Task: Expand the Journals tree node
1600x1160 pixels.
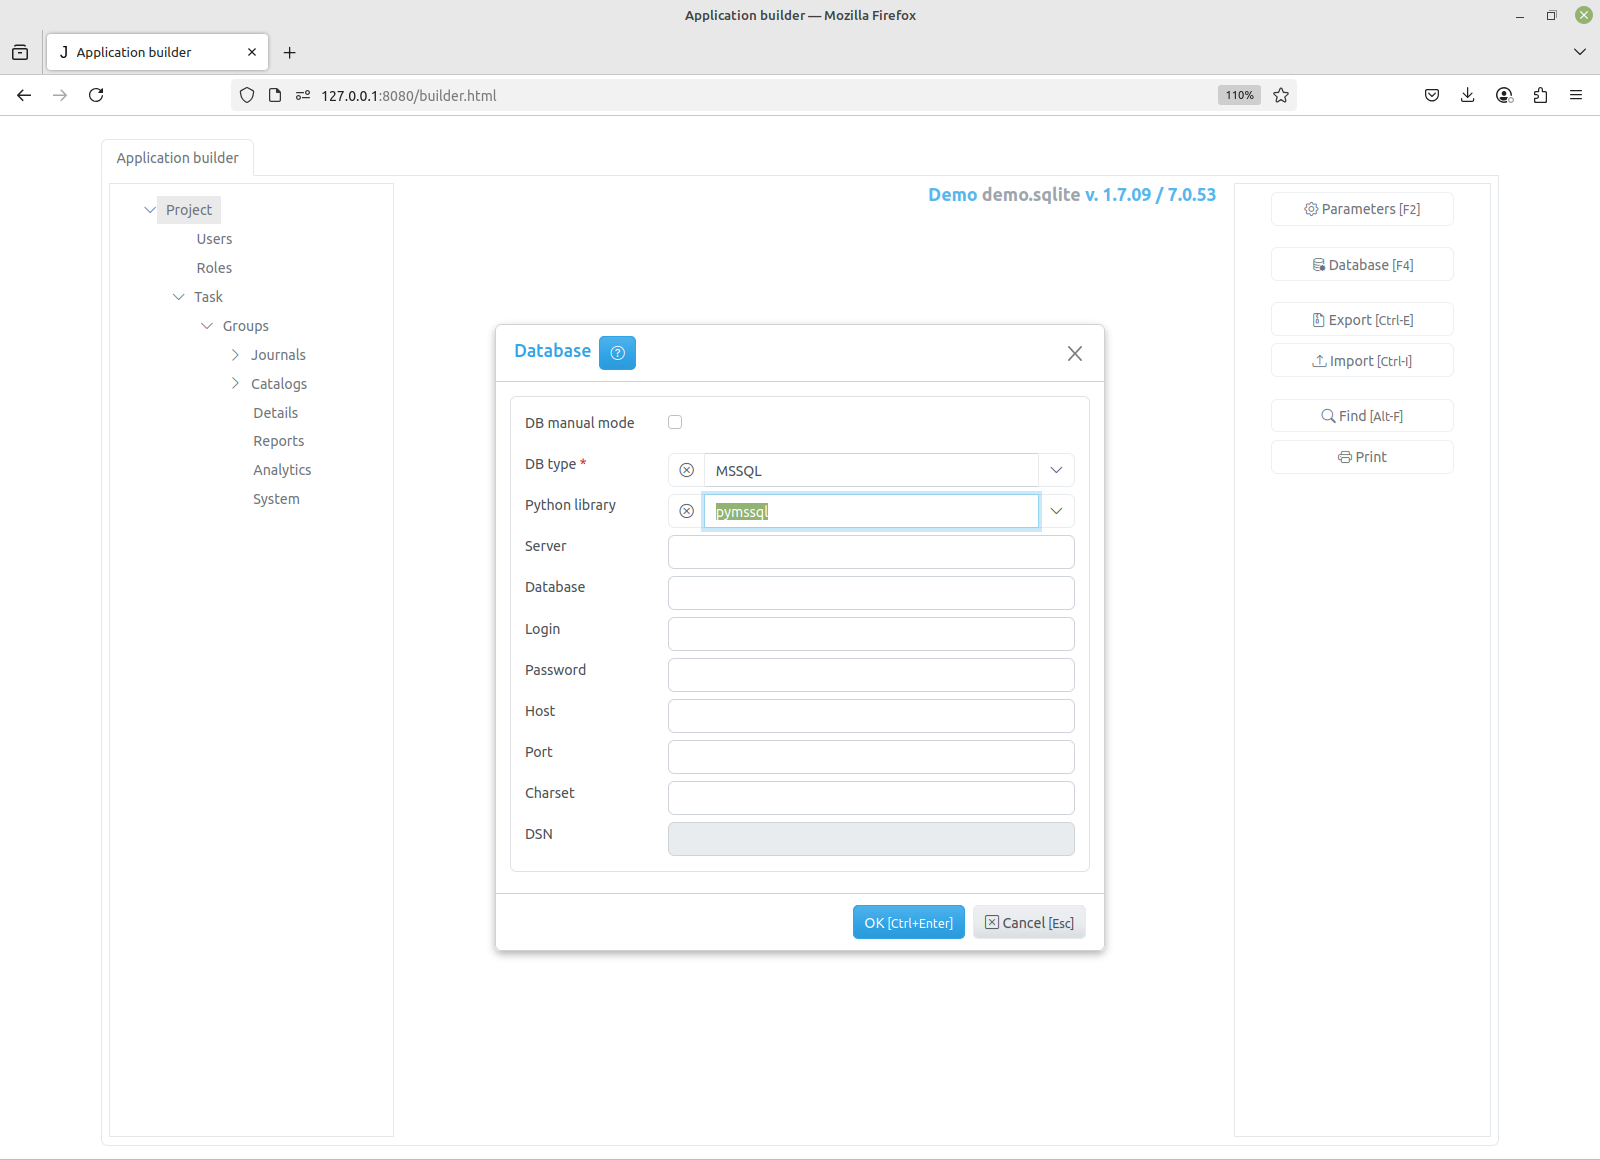Action: 235,355
